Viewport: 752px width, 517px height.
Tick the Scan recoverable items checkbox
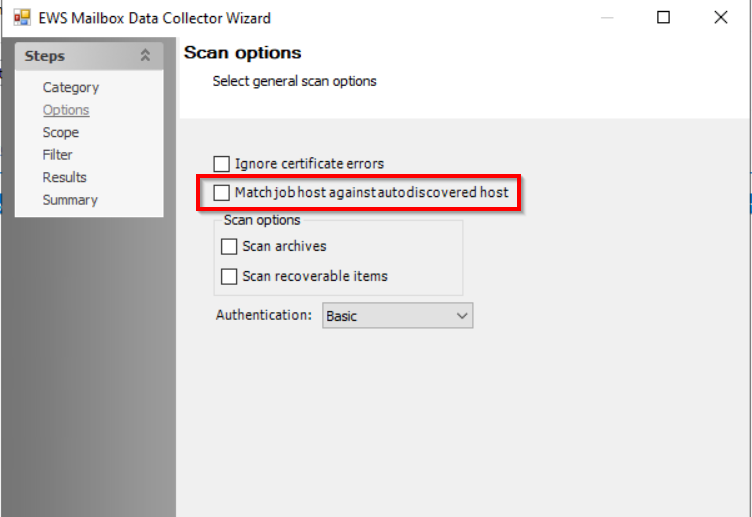coord(230,276)
